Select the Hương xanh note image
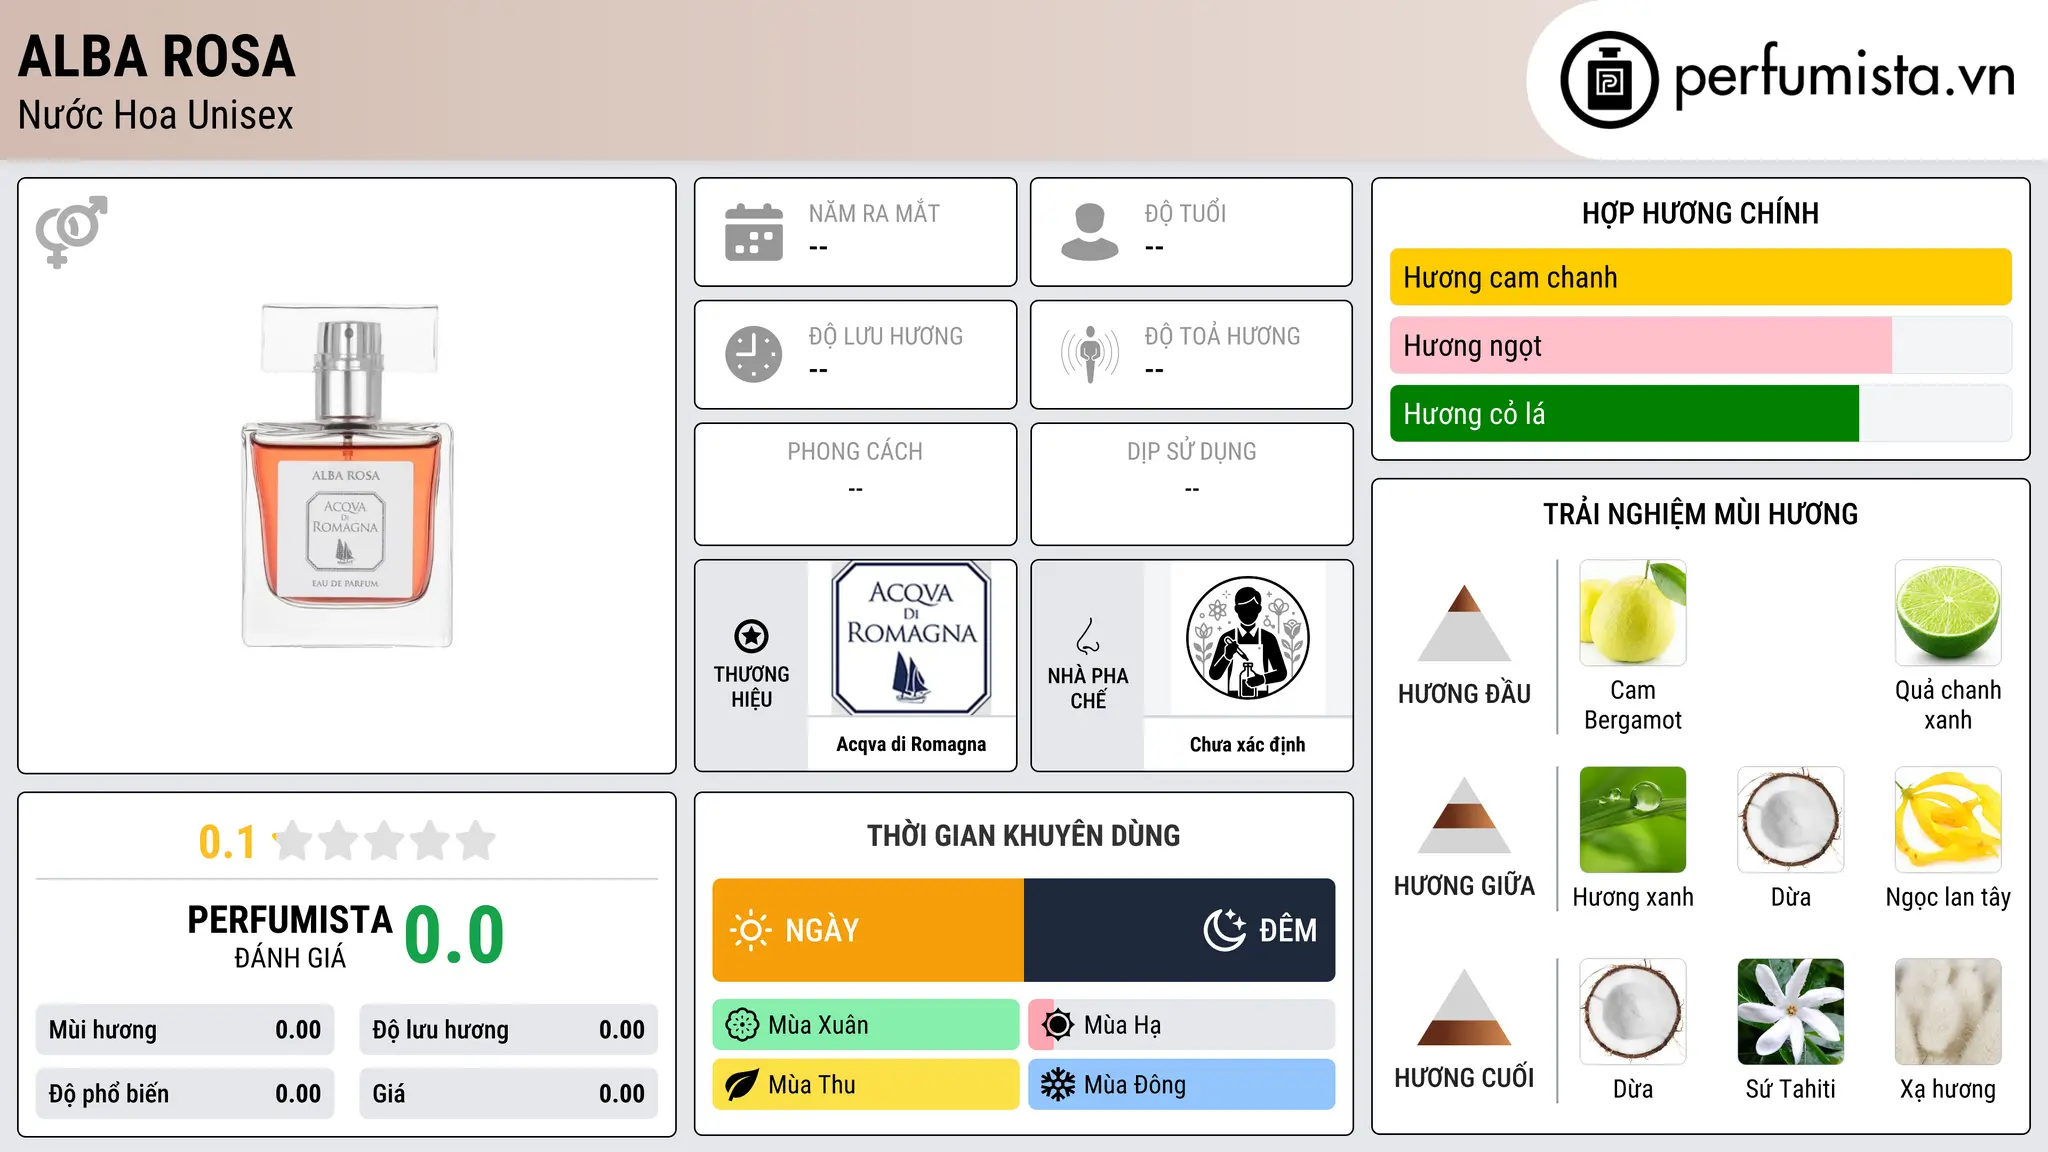This screenshot has width=2048, height=1152. (x=1633, y=820)
